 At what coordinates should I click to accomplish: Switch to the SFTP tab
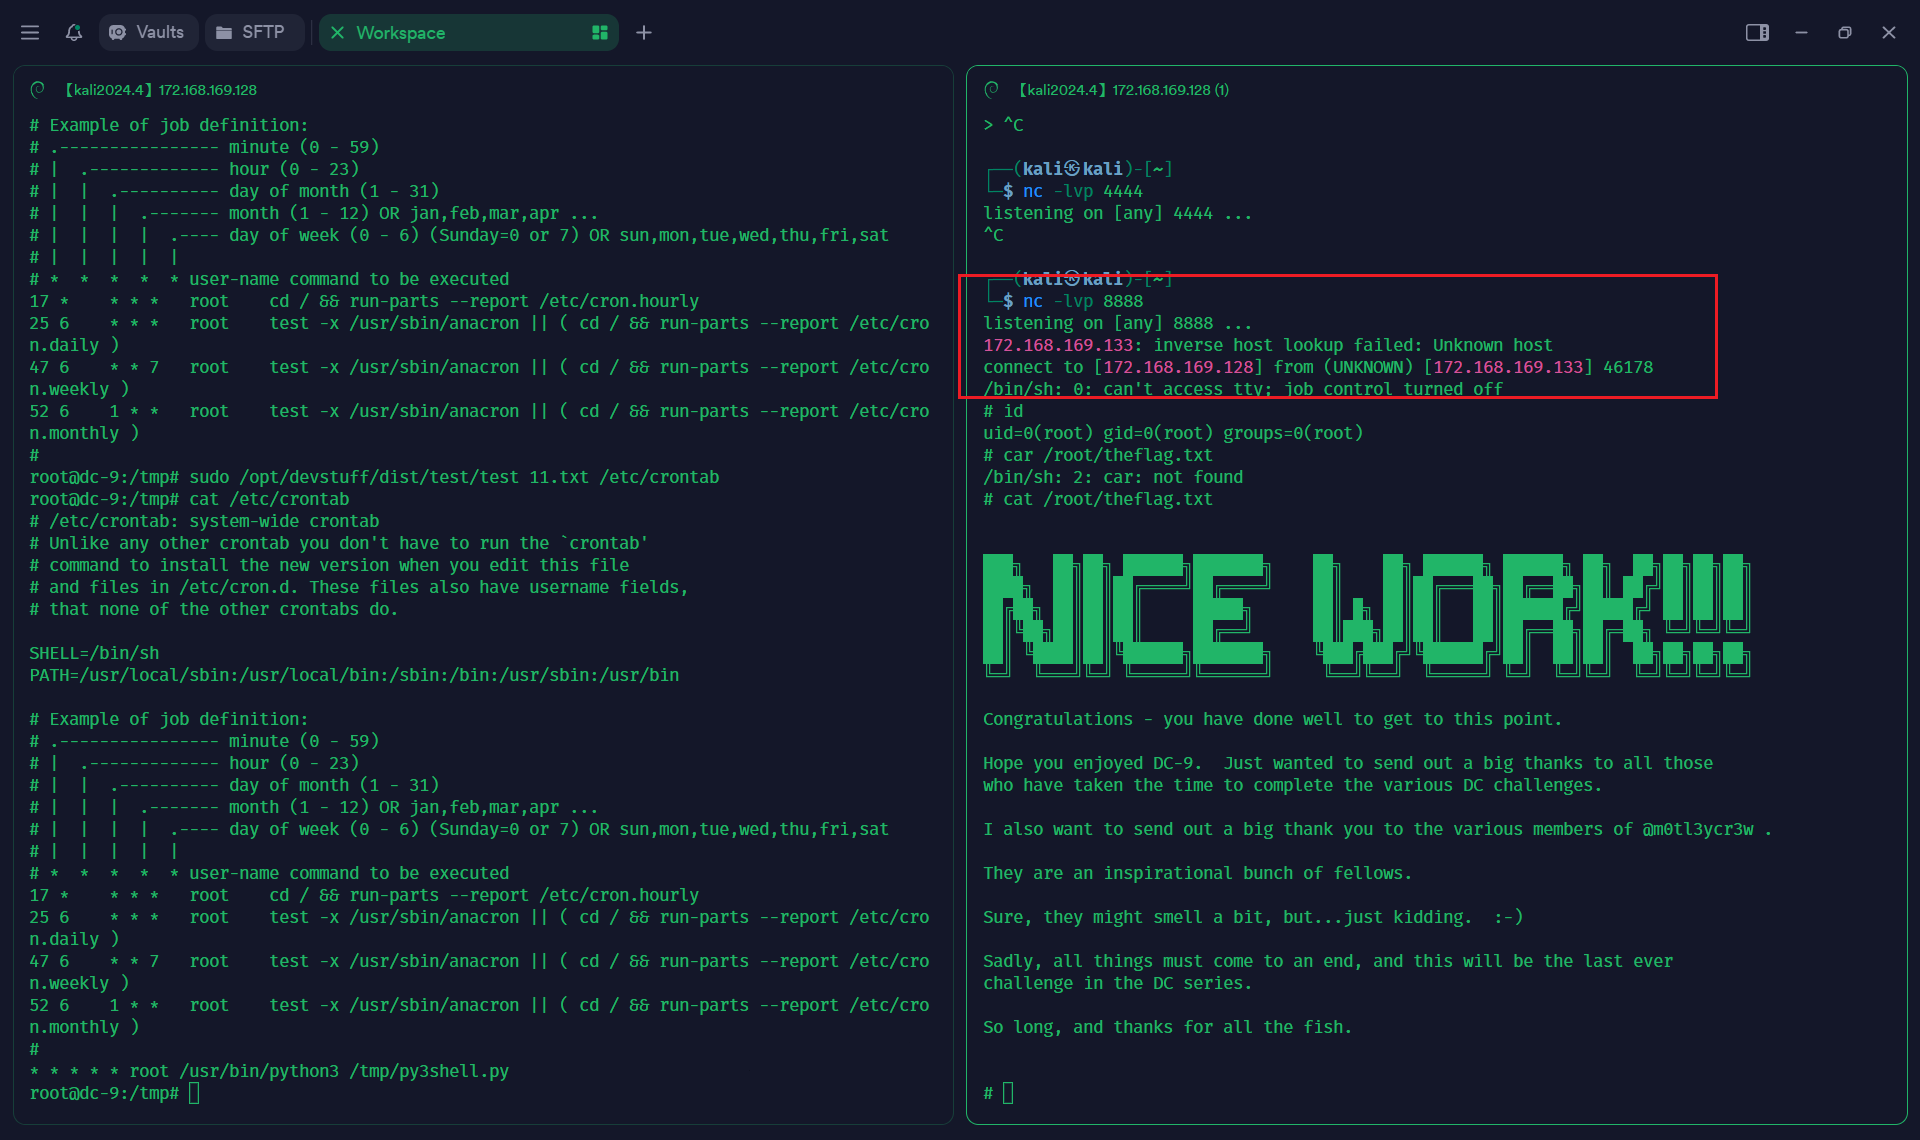[x=253, y=33]
